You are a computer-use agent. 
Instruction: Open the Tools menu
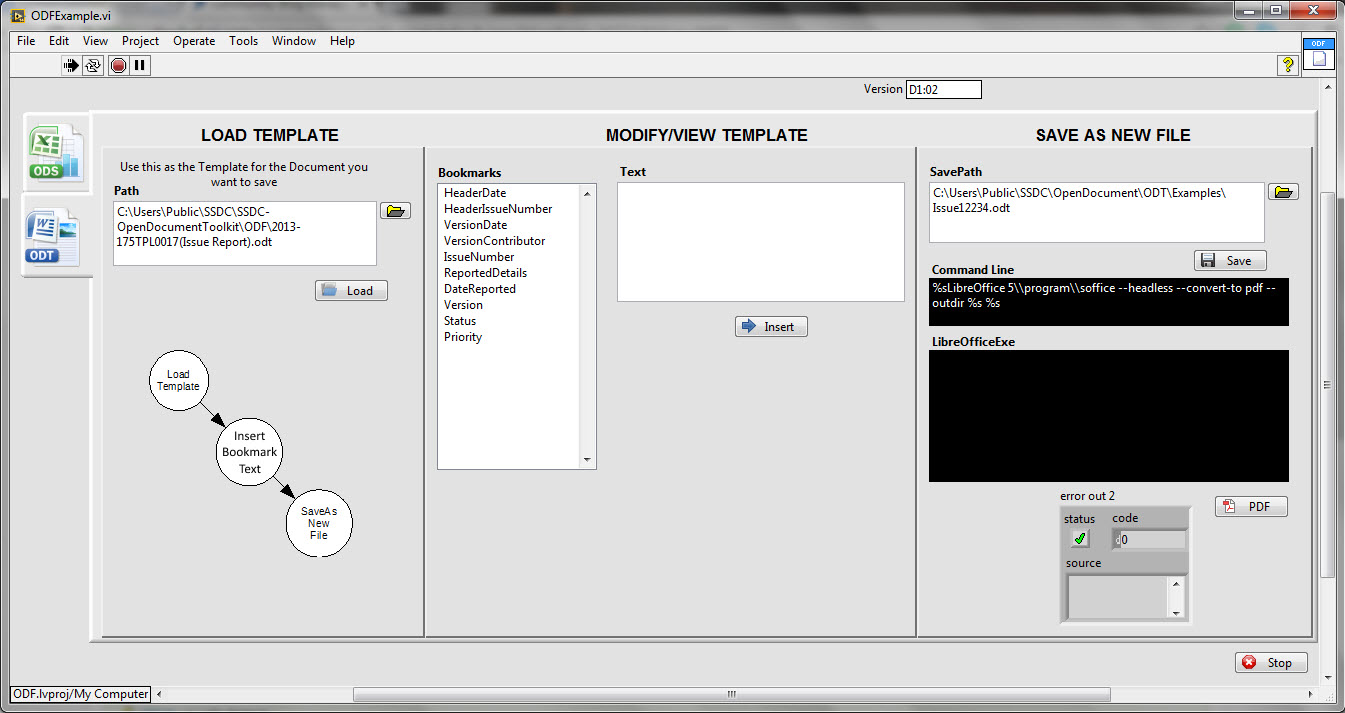243,41
